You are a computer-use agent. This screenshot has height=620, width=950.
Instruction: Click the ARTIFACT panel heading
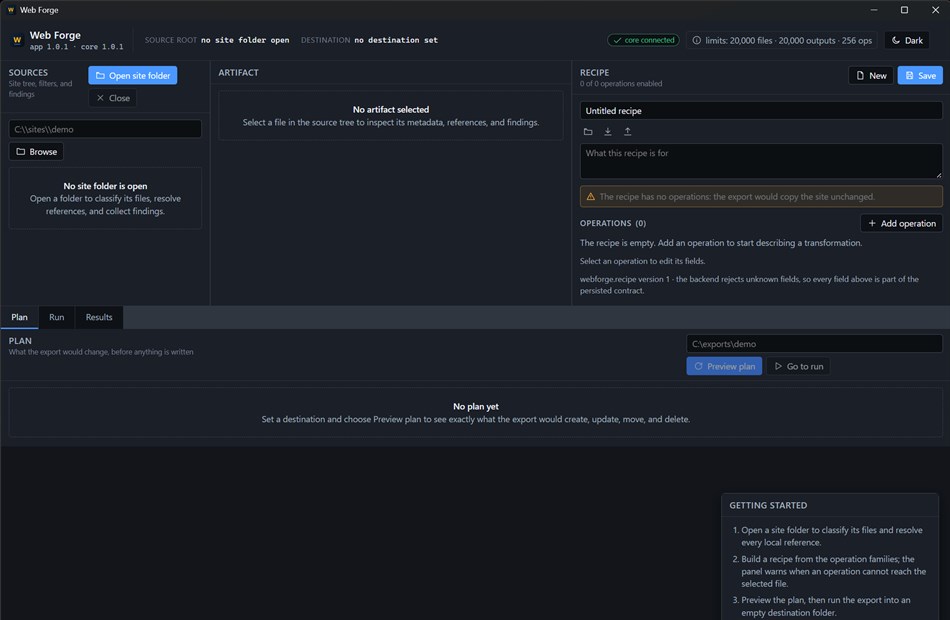pyautogui.click(x=238, y=72)
